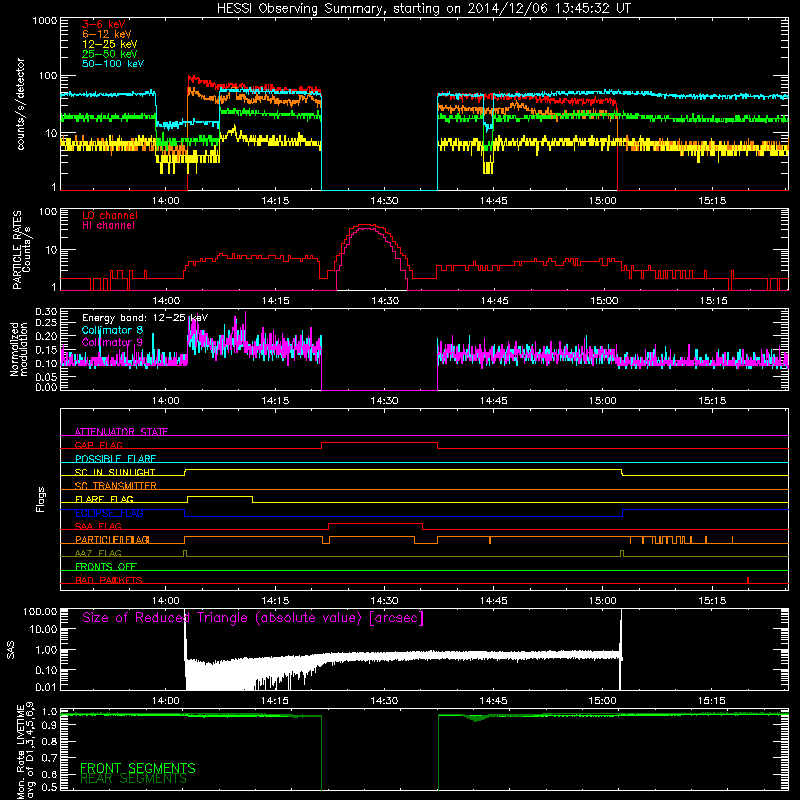Select the 14:45 time label under flags plot
Image resolution: width=800 pixels, height=800 pixels.
[x=493, y=601]
